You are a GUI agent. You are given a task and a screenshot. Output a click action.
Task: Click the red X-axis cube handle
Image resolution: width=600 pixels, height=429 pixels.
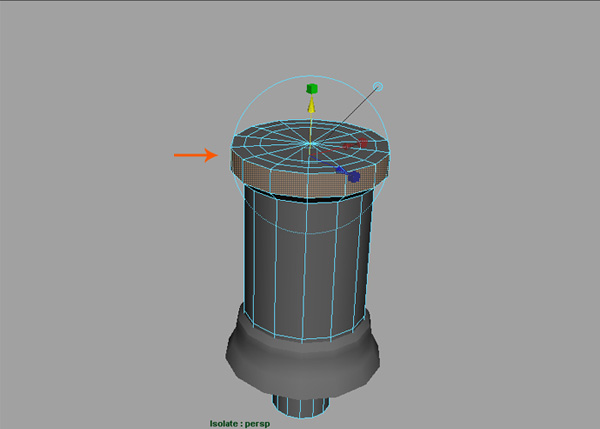coord(364,144)
